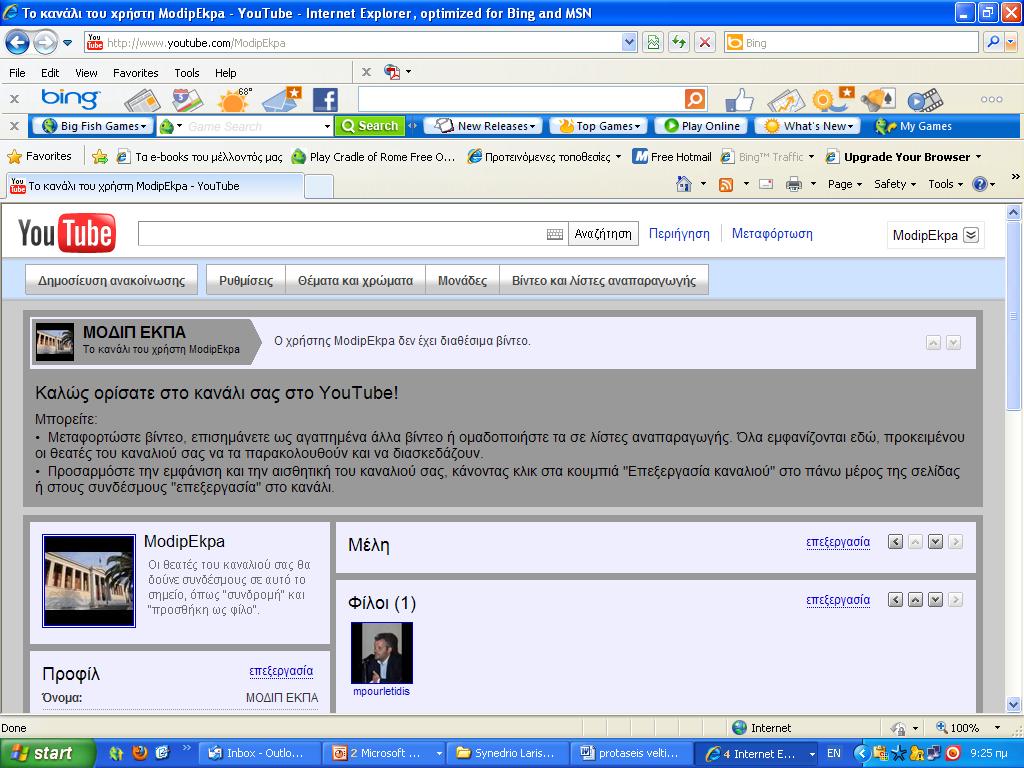This screenshot has height=768, width=1024.
Task: Click the mpourletidis friend thumbnail photo
Action: pyautogui.click(x=381, y=652)
